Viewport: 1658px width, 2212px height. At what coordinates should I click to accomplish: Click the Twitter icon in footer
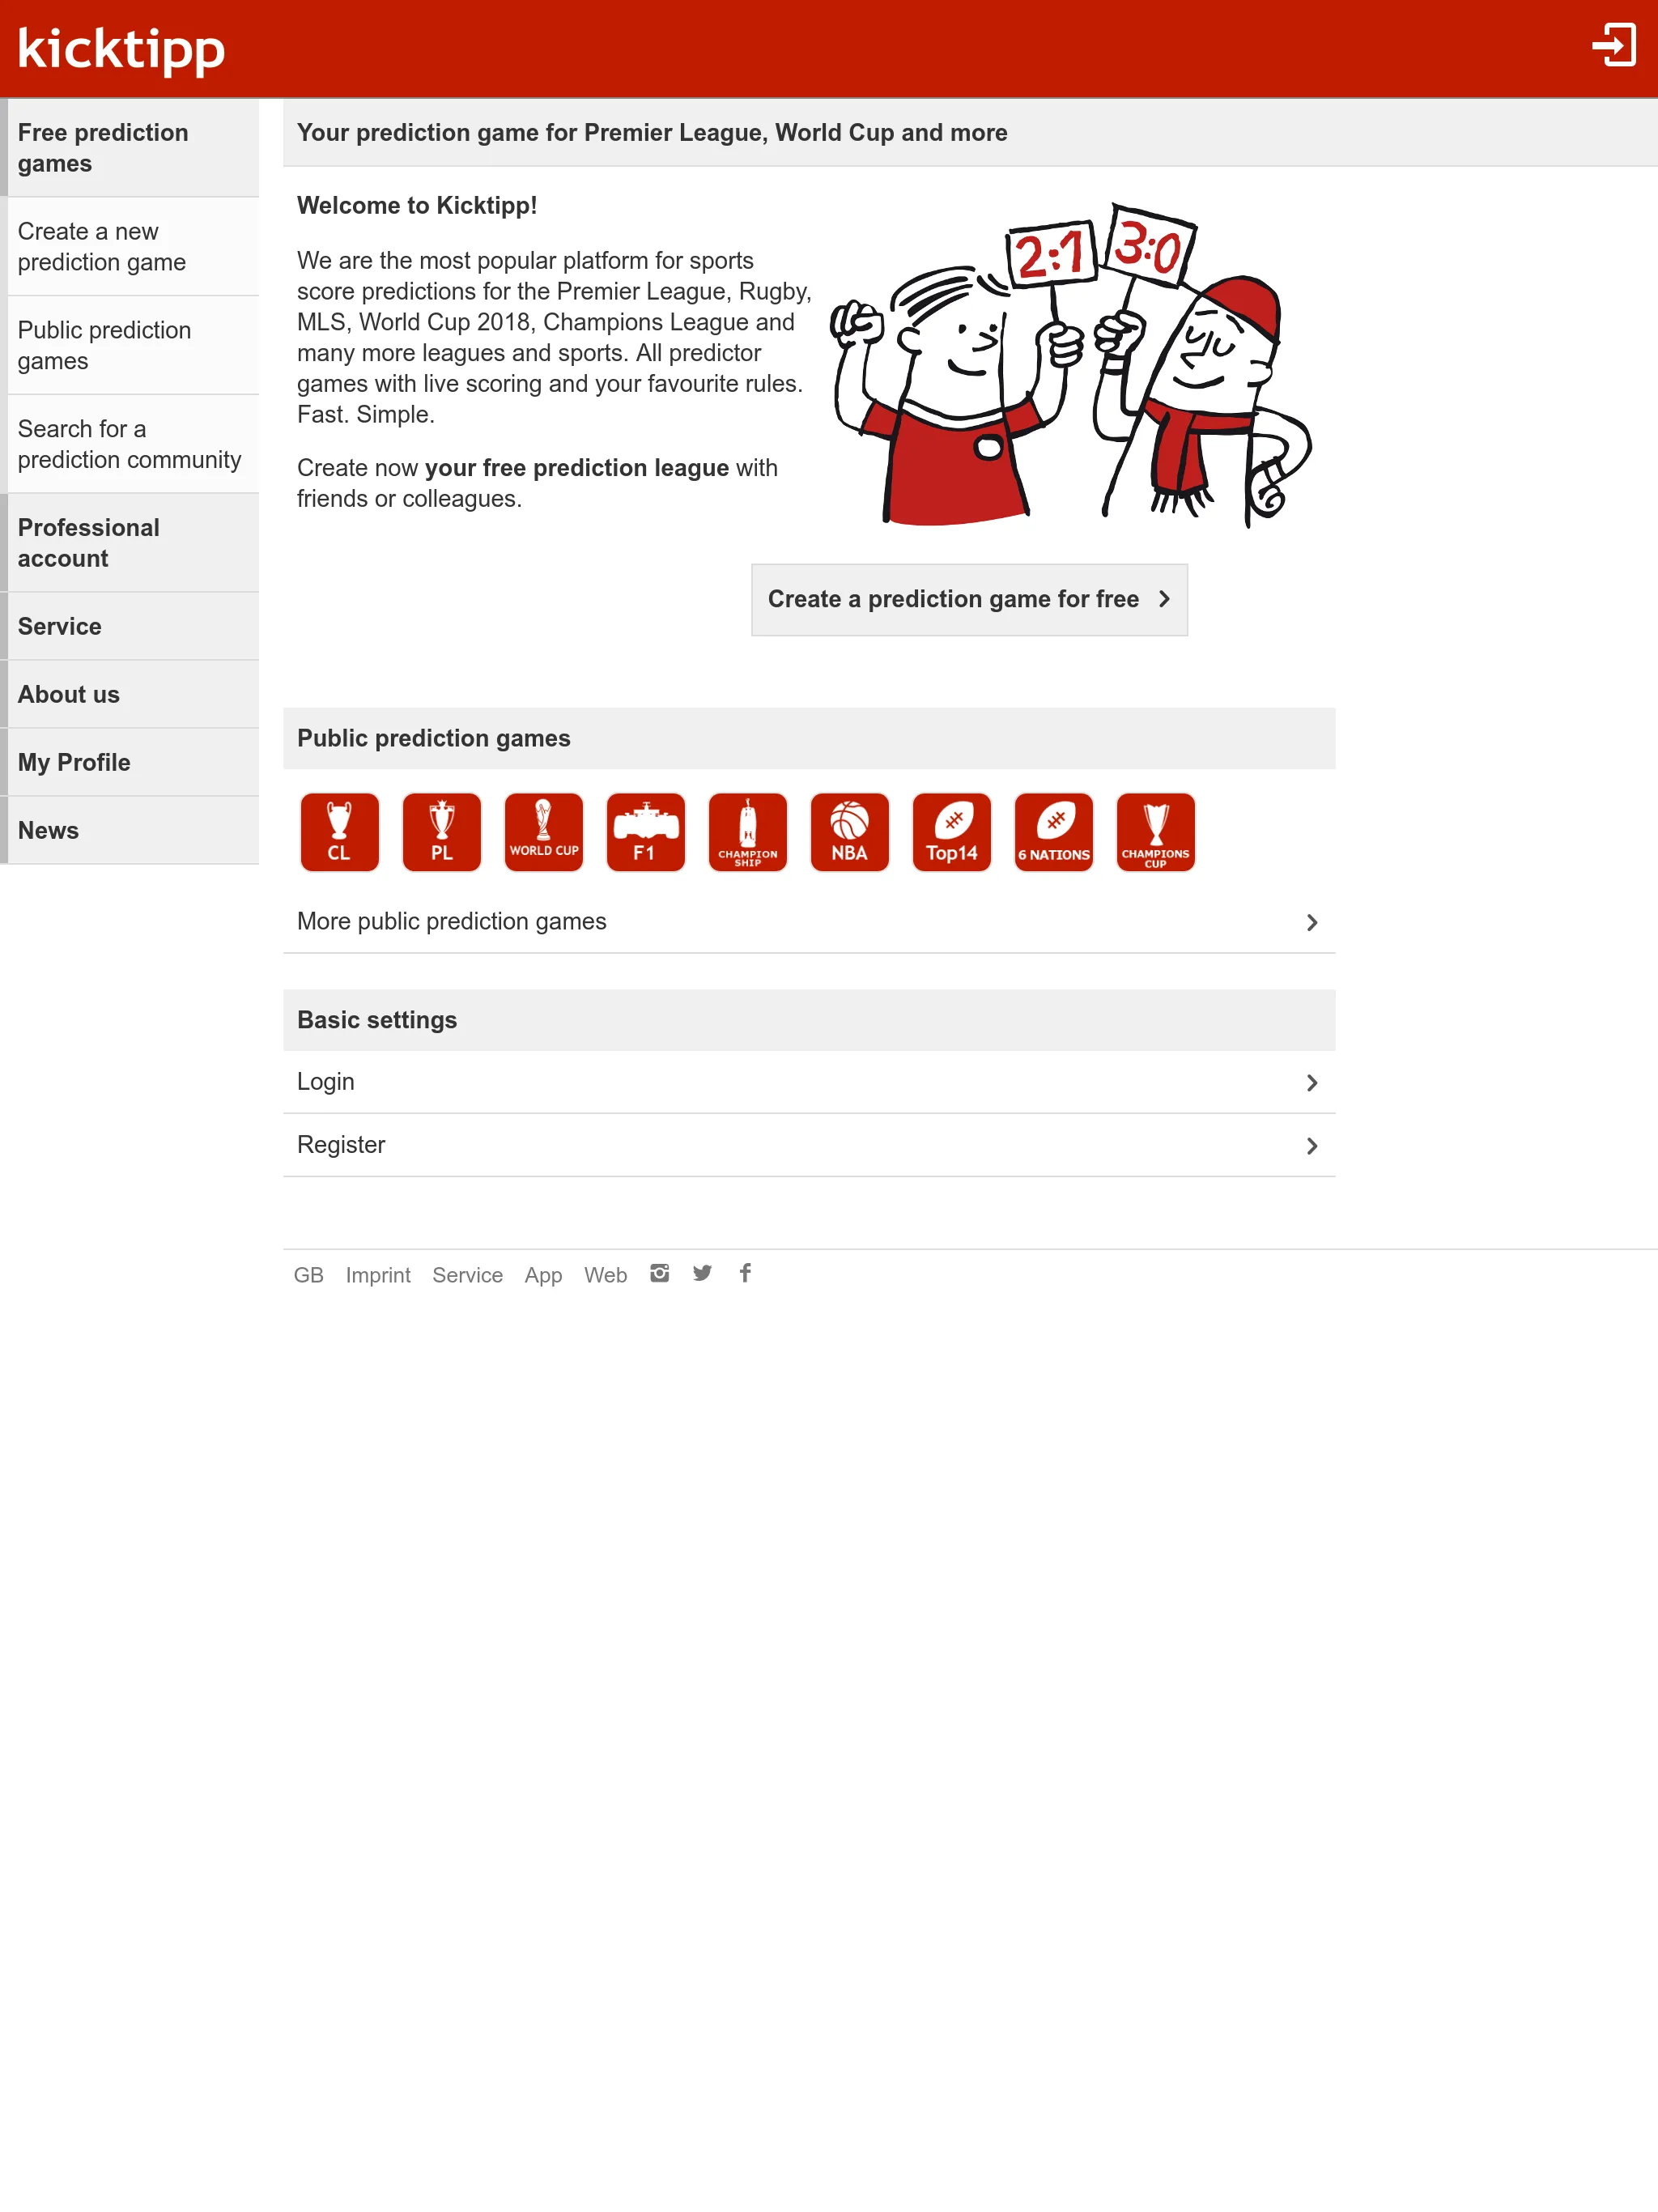(x=704, y=1274)
